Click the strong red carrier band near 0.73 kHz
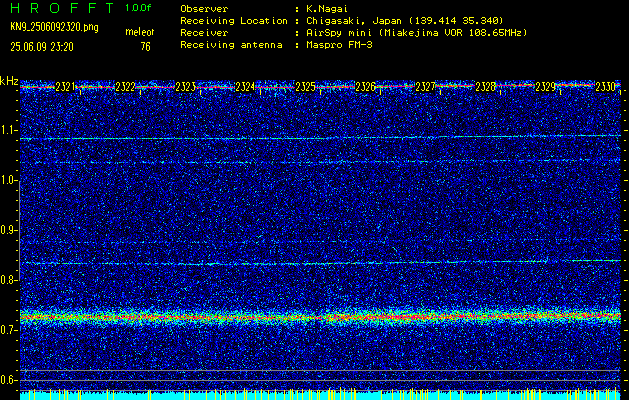Screen dimensions: 629x400 pos(320,317)
